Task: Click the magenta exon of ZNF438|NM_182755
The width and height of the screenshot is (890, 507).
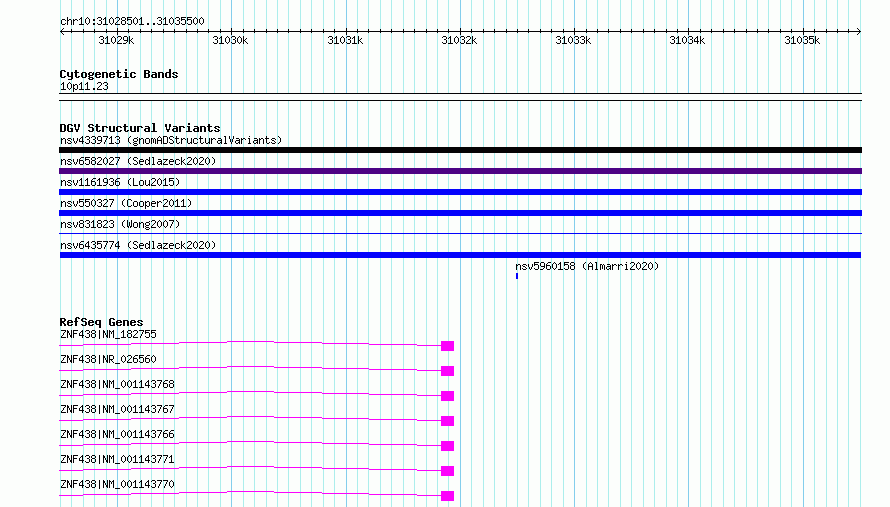Action: (x=447, y=346)
